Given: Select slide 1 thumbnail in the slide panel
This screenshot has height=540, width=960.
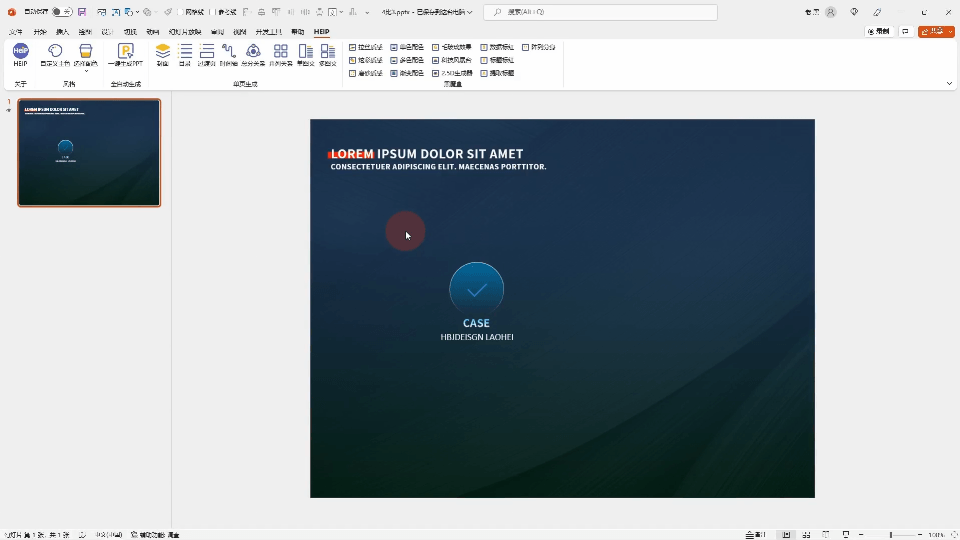Looking at the screenshot, I should click(x=89, y=152).
